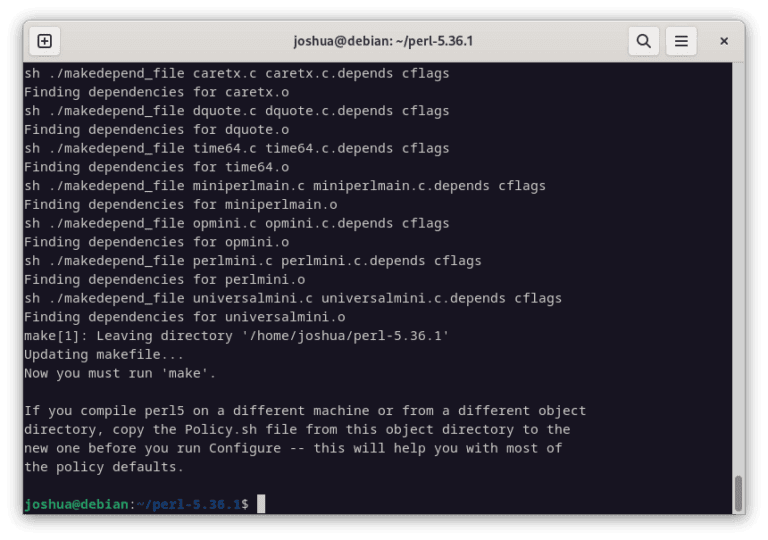Click the green joshua@debian prompt text

point(76,504)
